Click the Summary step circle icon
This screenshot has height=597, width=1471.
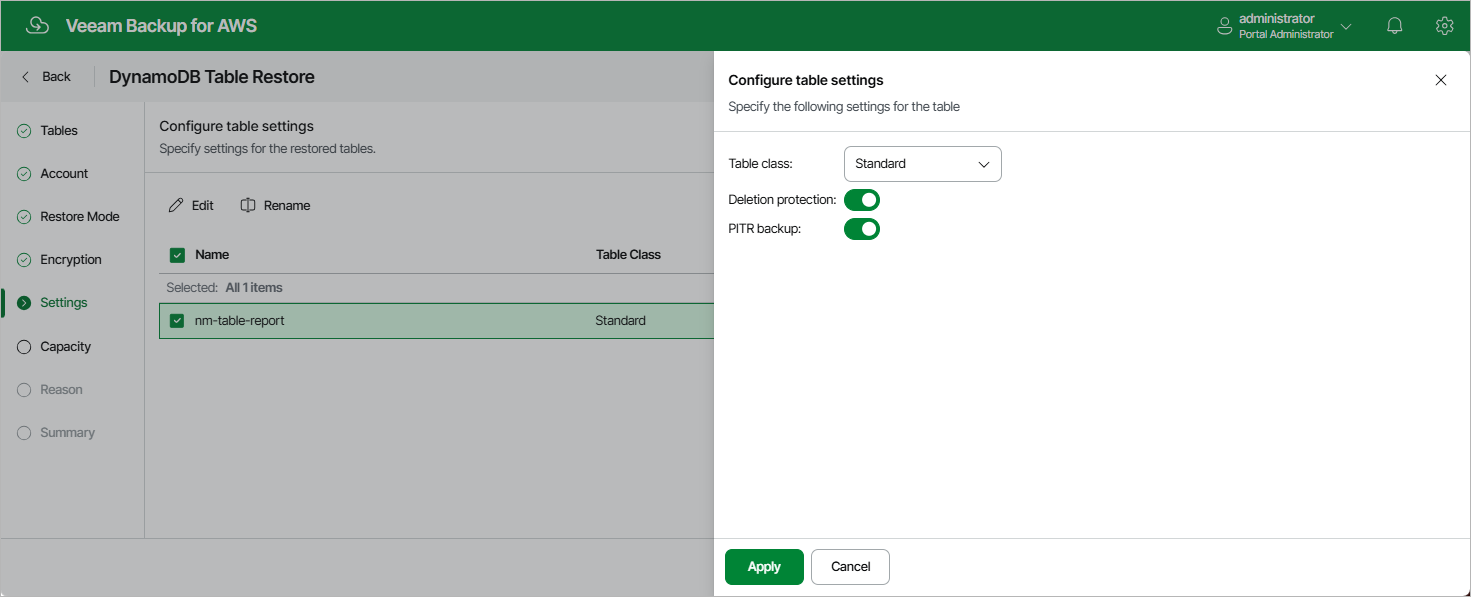[x=24, y=433]
